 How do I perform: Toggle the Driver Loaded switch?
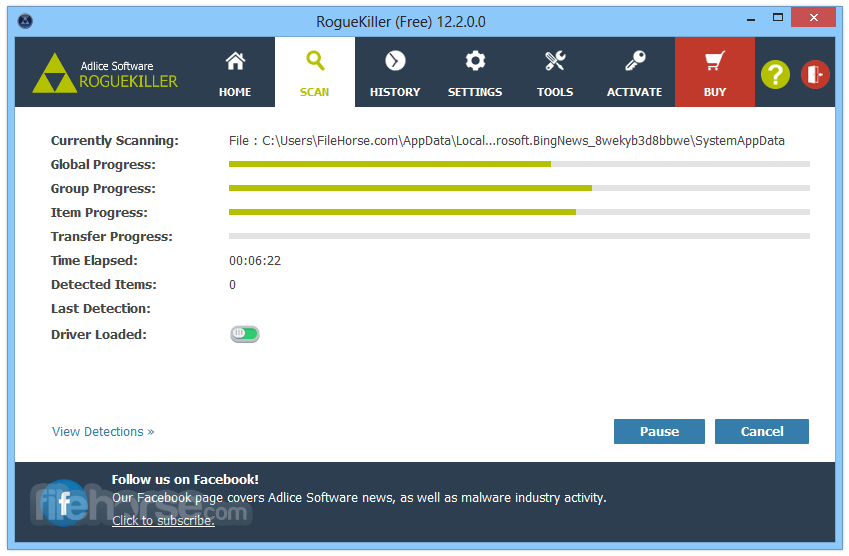245,334
